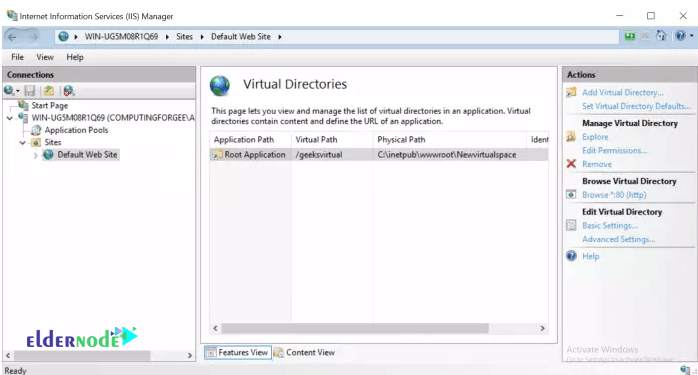
Task: Select the WIN-UG5M08R1Q69 server node
Action: coord(113,118)
